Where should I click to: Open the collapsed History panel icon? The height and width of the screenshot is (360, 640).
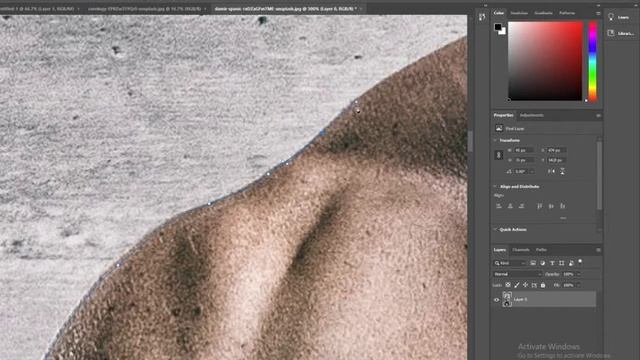coord(482,17)
